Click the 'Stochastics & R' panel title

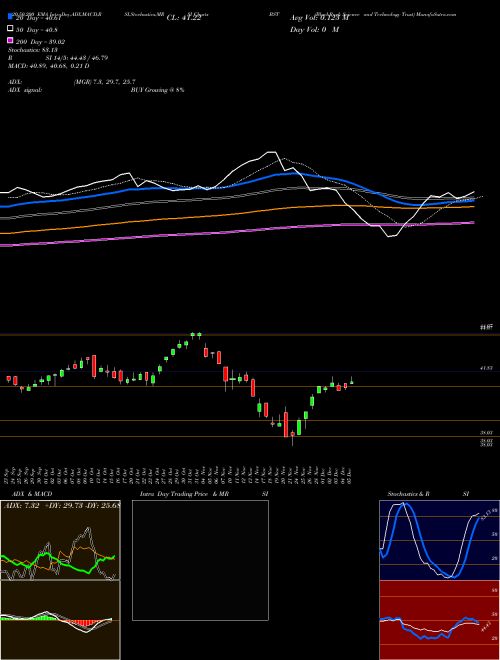(x=408, y=494)
